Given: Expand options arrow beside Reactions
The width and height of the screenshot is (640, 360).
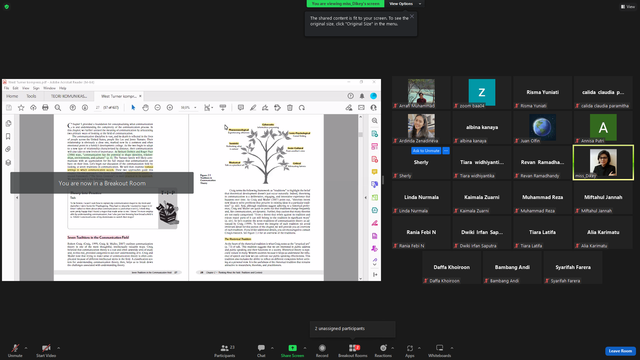Looking at the screenshot, I should (393, 348).
